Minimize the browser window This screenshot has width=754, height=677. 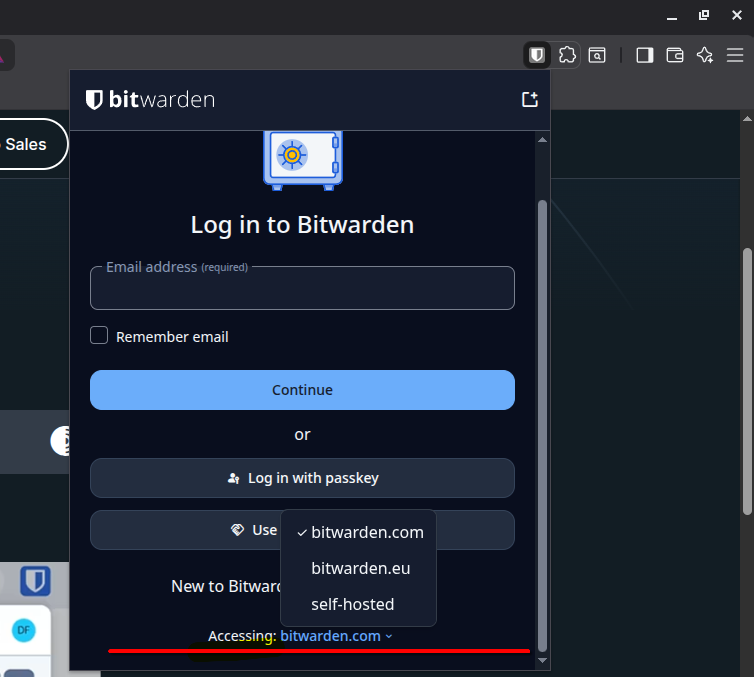coord(672,16)
